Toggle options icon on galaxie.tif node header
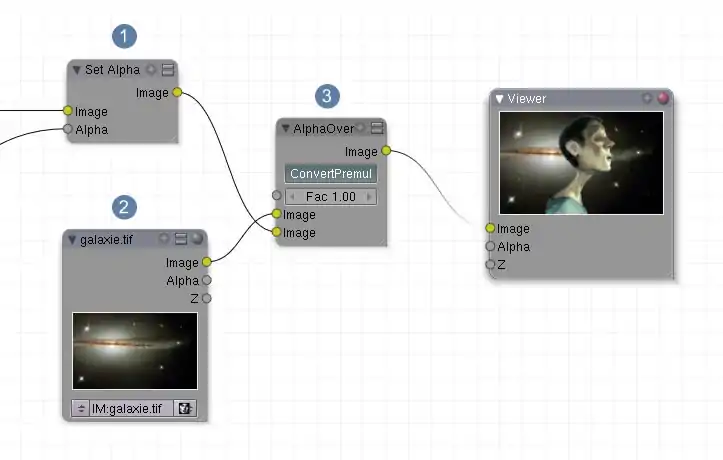 point(181,238)
